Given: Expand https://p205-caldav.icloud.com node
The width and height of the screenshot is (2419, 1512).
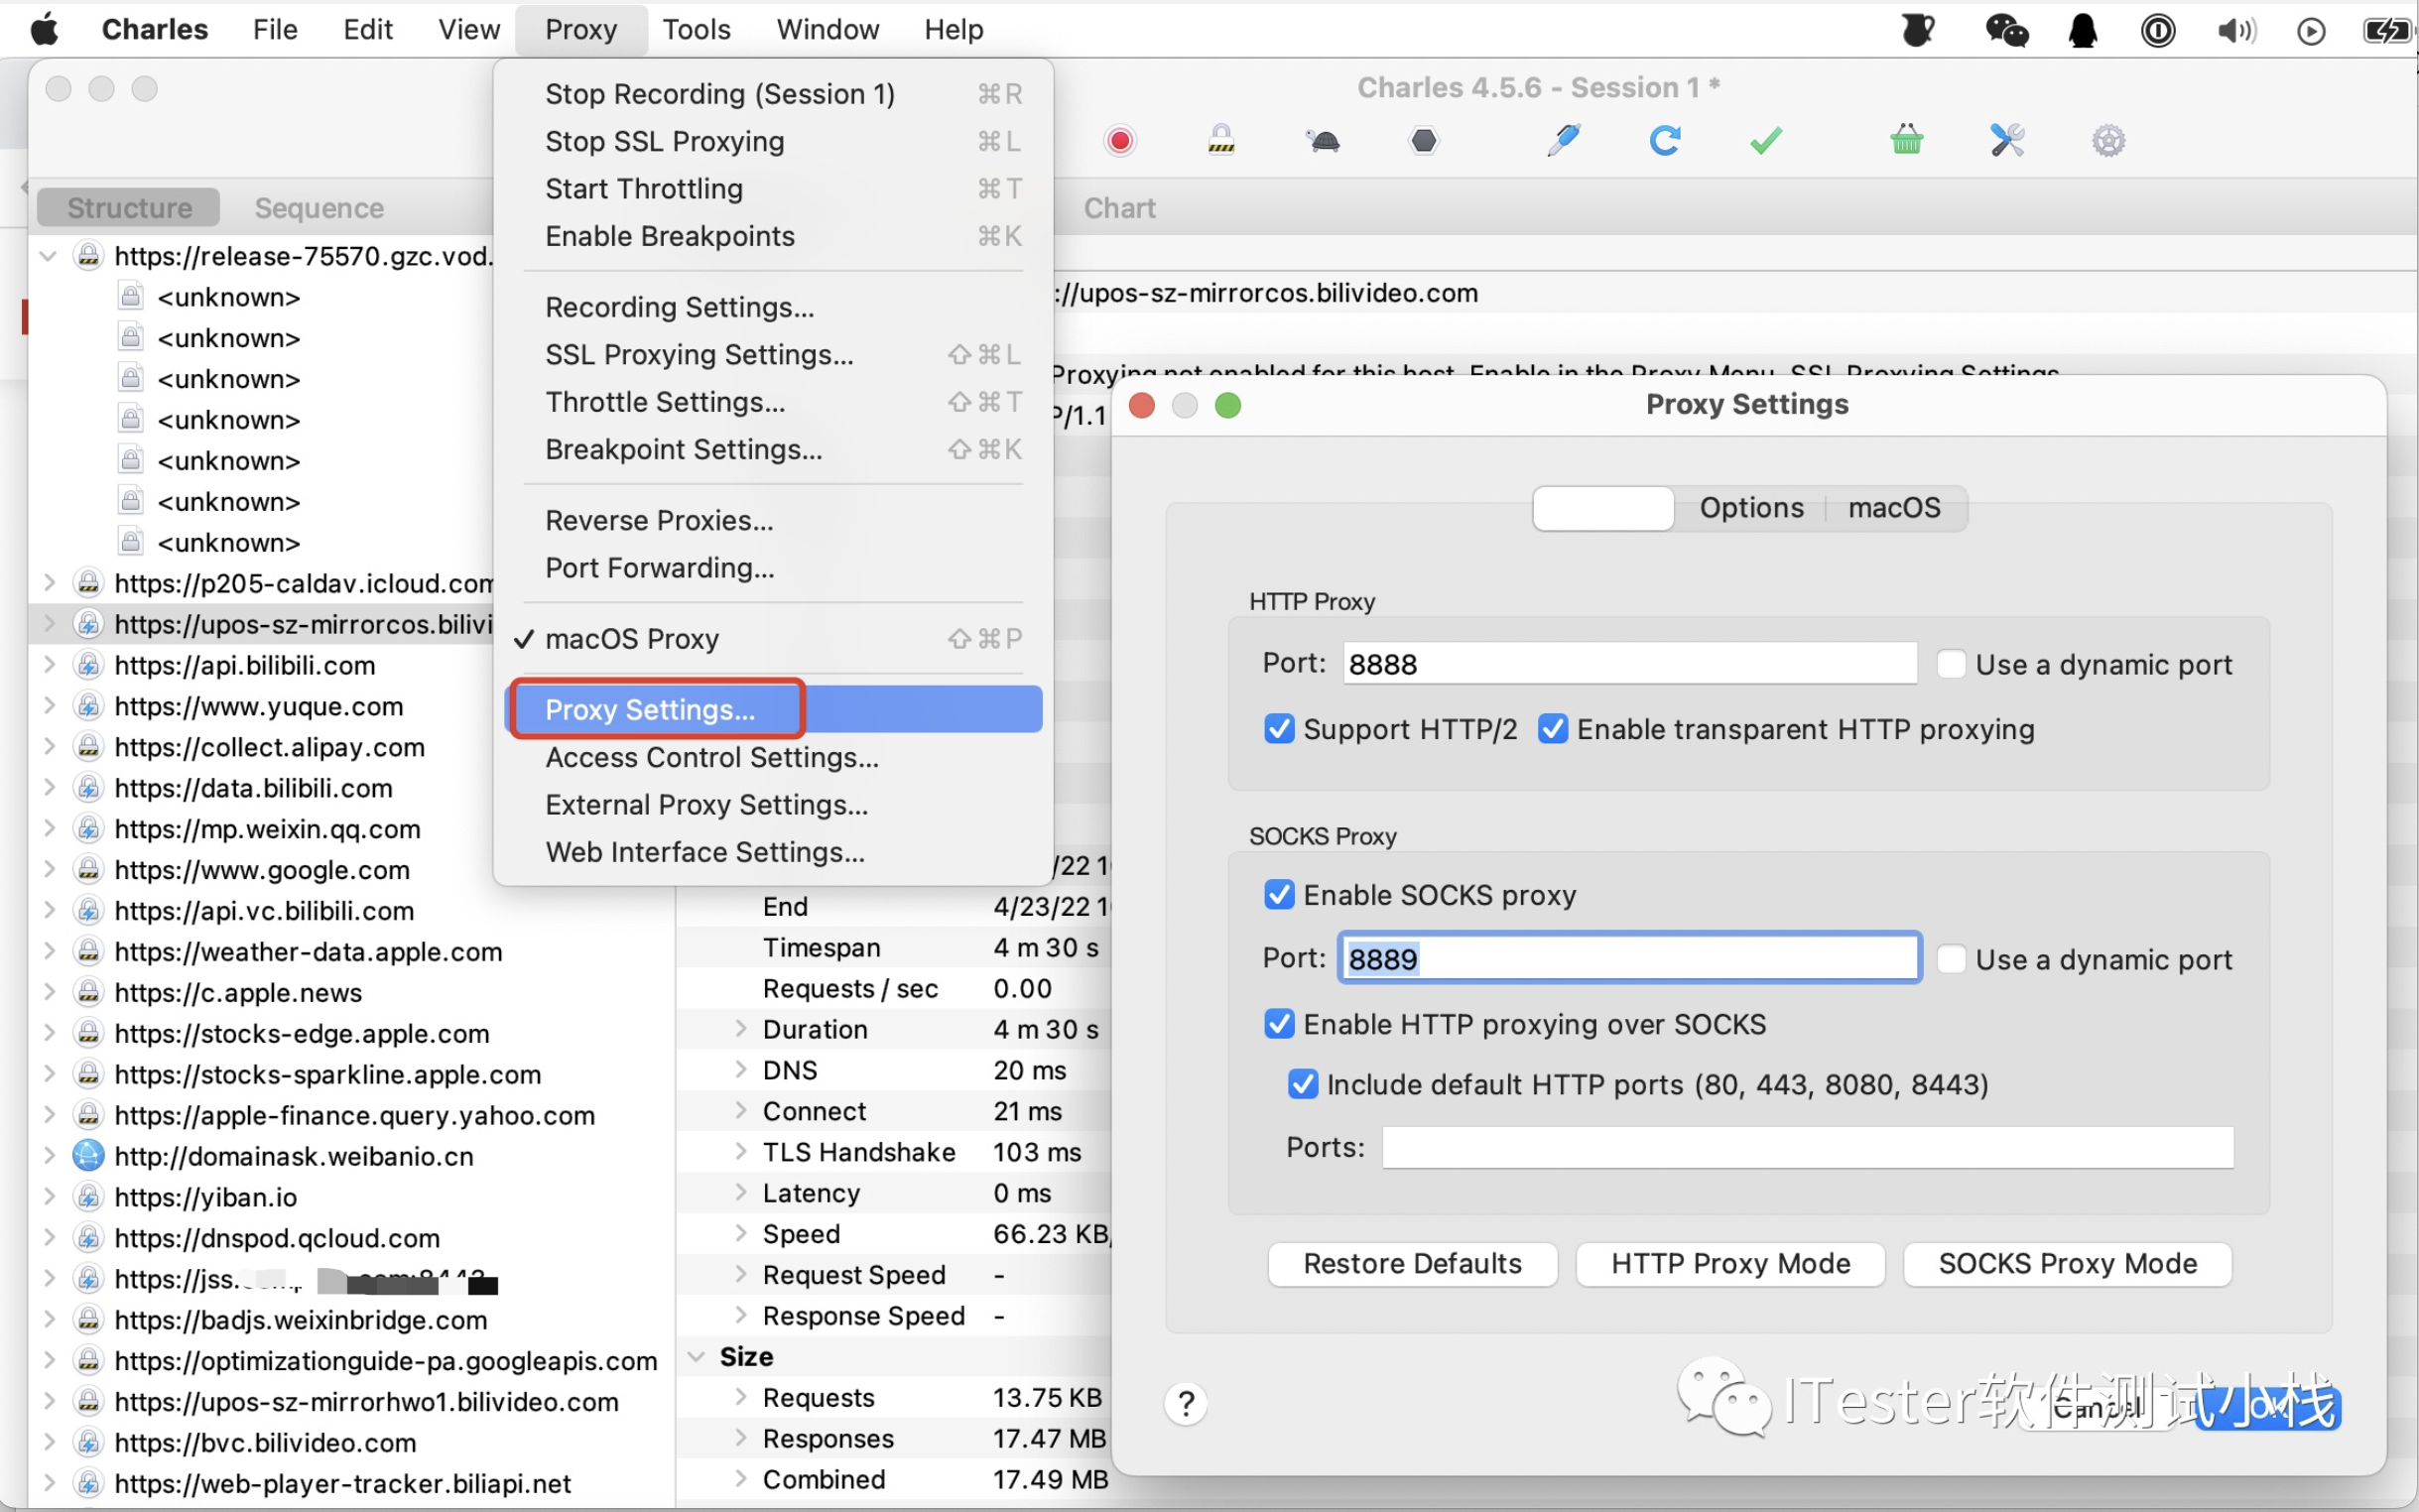Looking at the screenshot, I should [48, 582].
